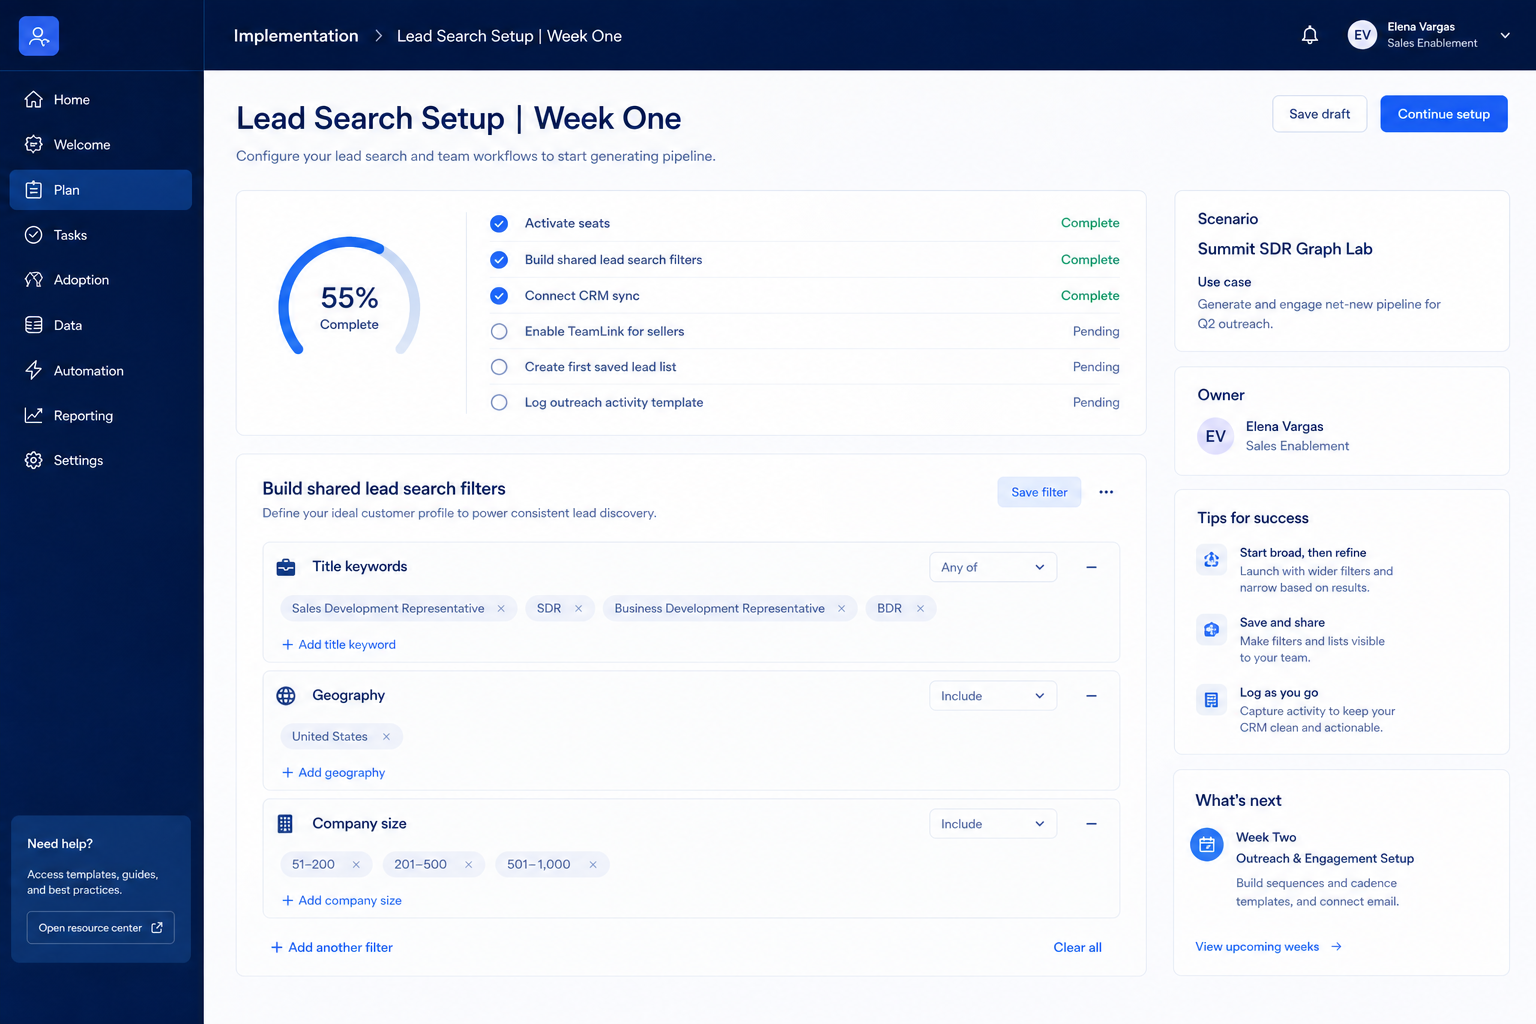Open the three-dot more options menu
This screenshot has width=1536, height=1024.
click(1106, 492)
